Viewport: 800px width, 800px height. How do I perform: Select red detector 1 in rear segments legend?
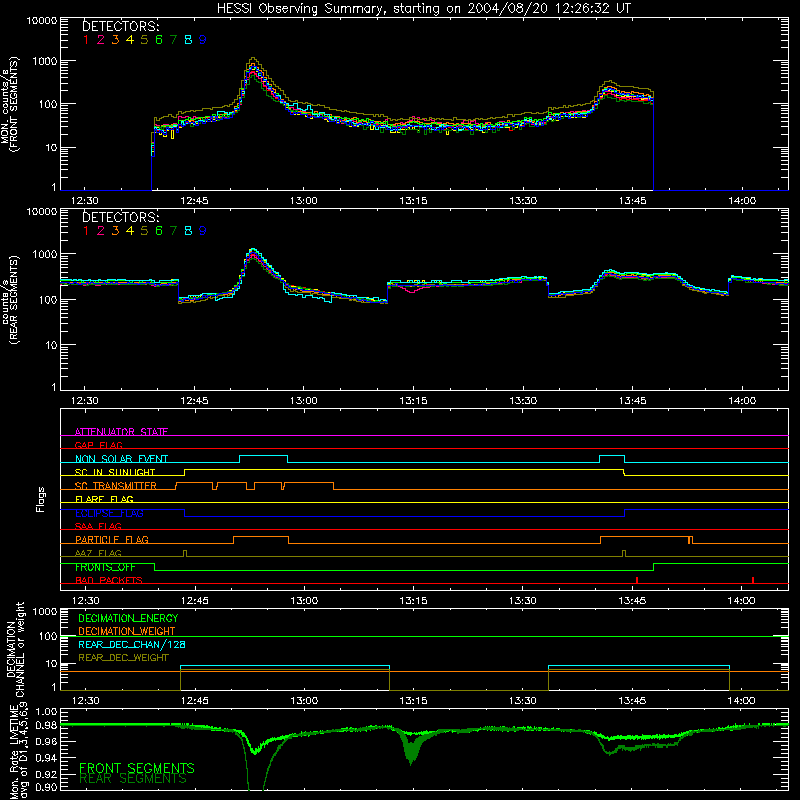click(x=86, y=231)
